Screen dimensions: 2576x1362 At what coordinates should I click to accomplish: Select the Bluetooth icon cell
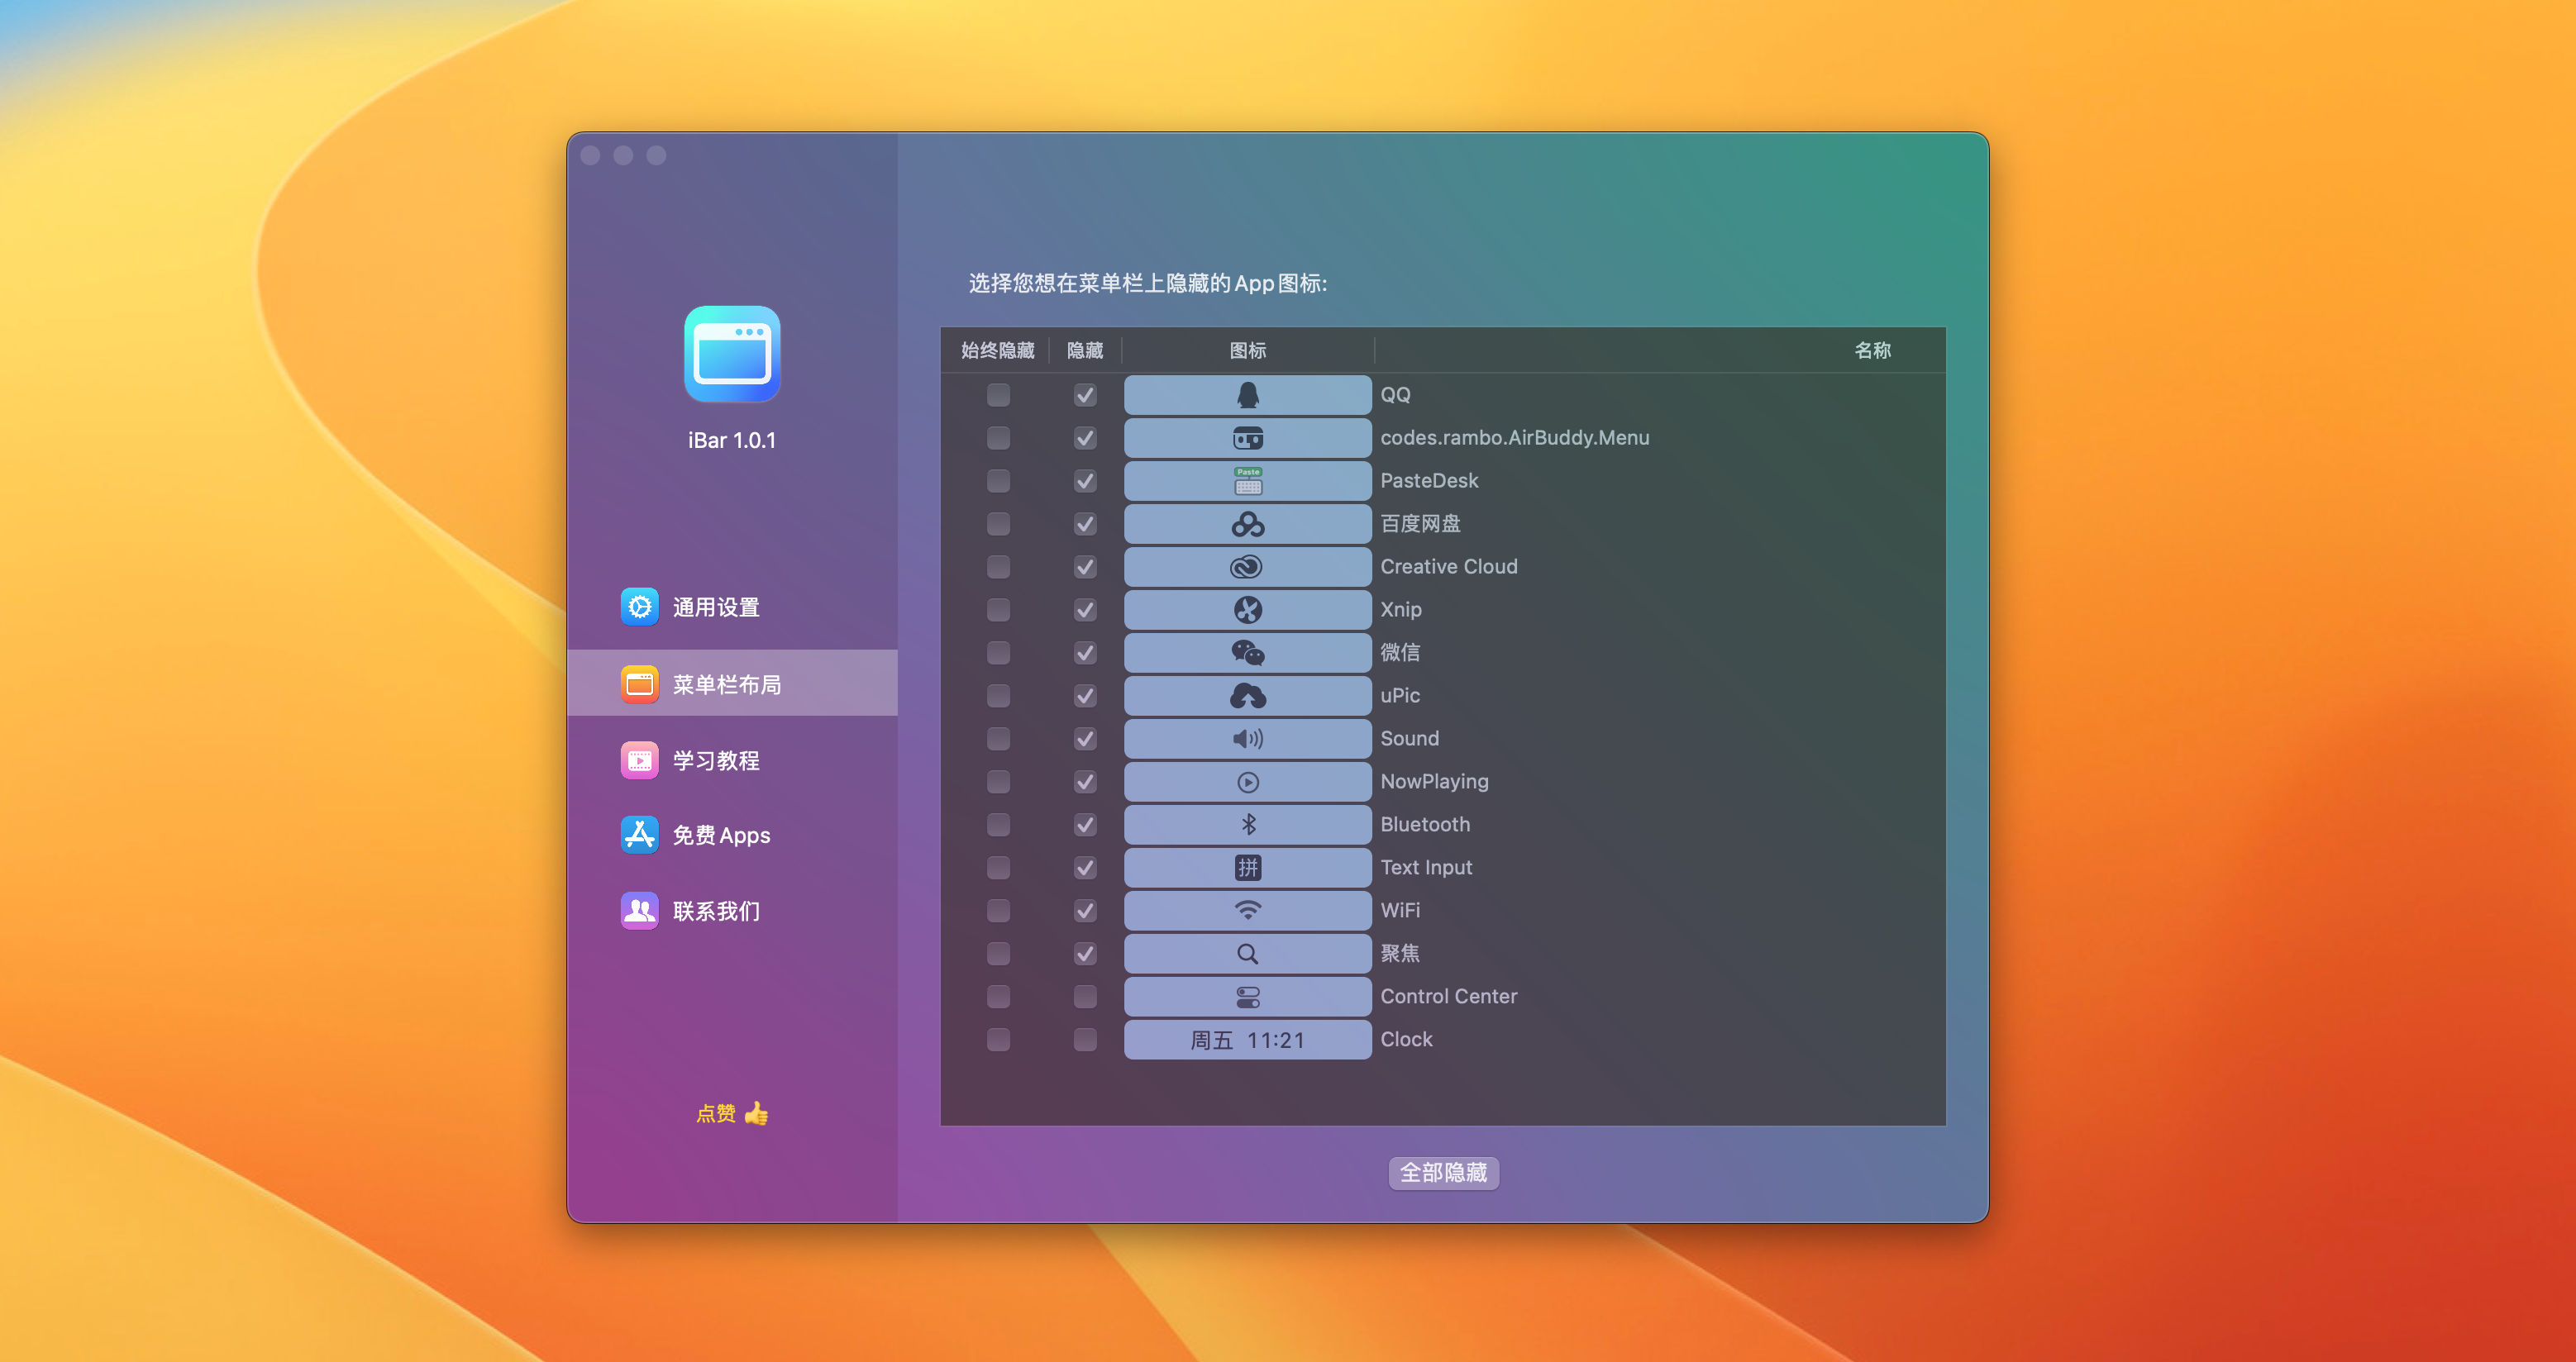1246,825
